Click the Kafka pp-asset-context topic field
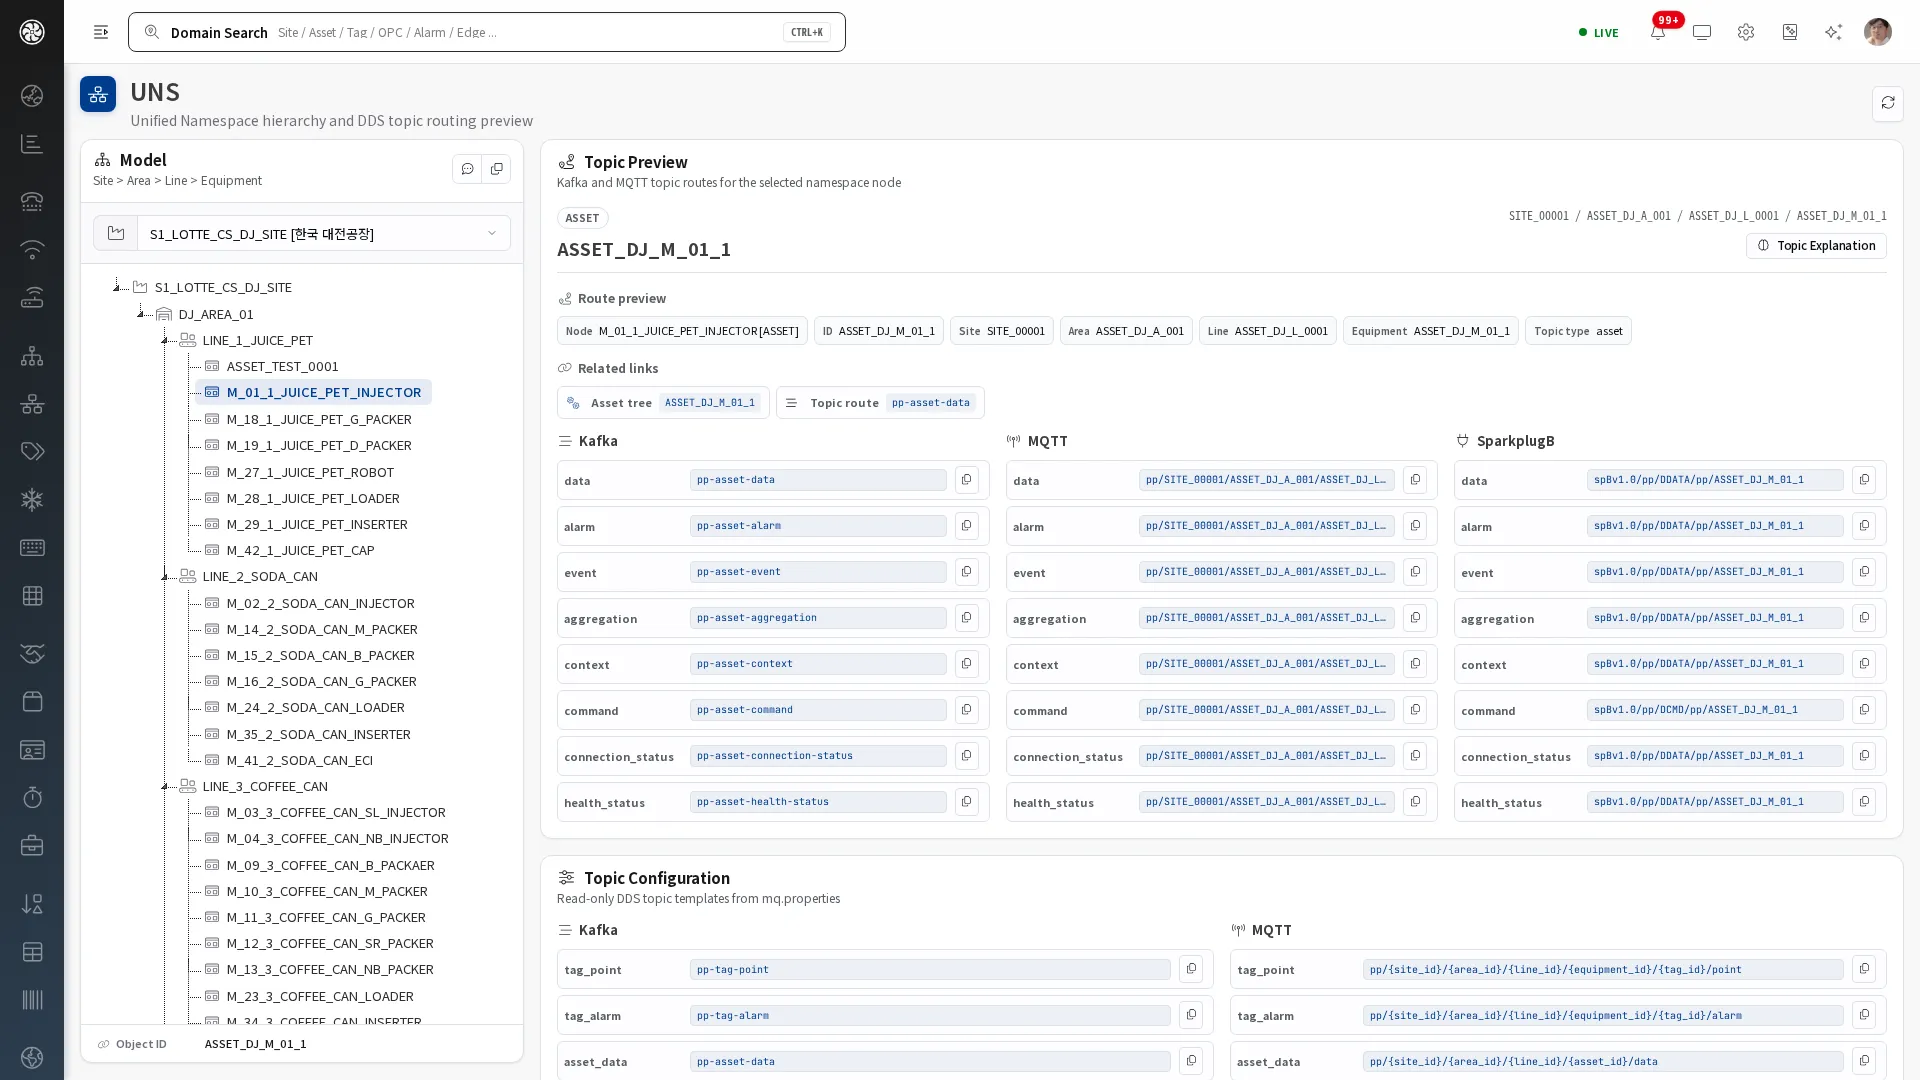 [x=818, y=664]
